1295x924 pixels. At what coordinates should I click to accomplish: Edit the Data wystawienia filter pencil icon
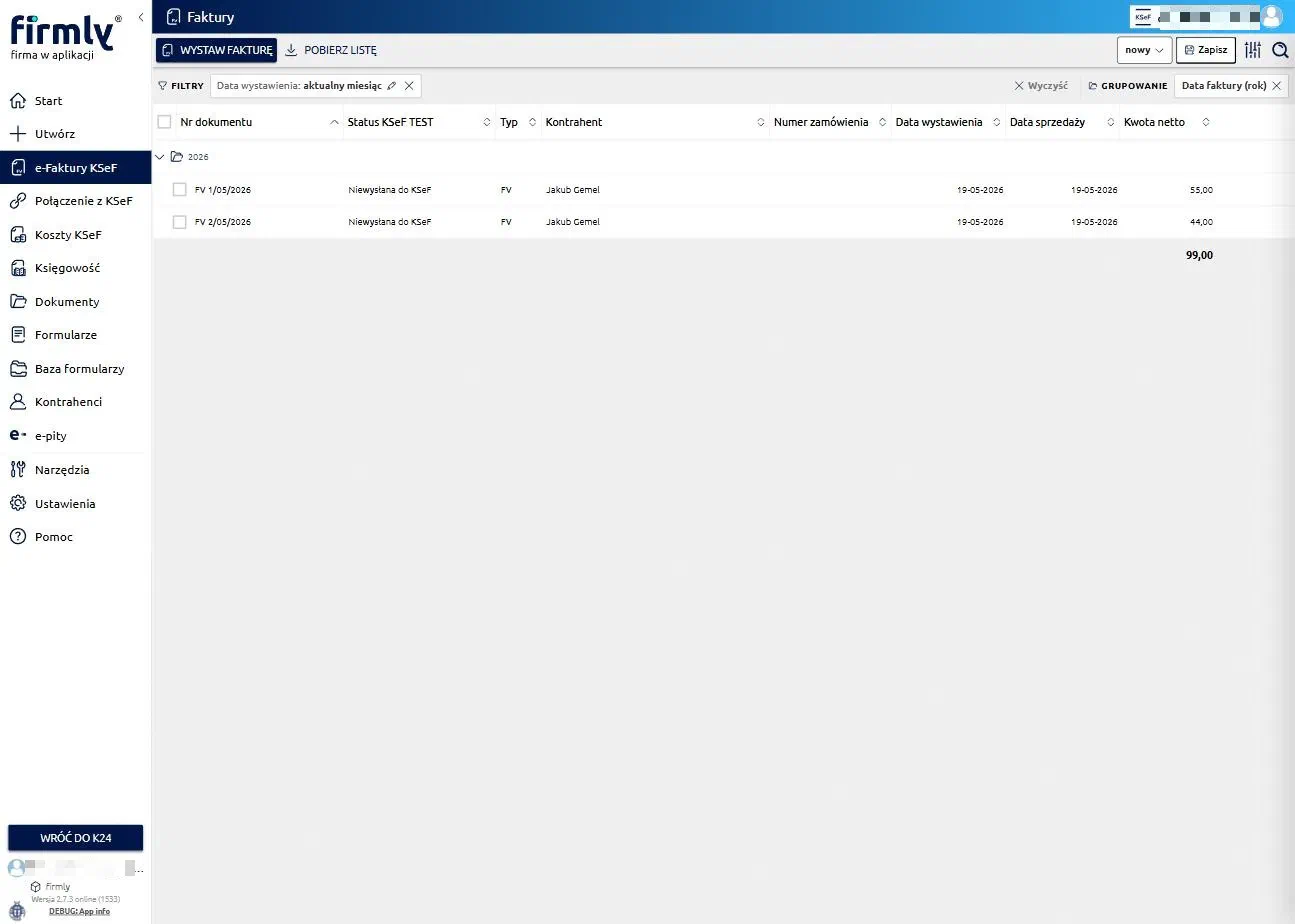tap(391, 86)
